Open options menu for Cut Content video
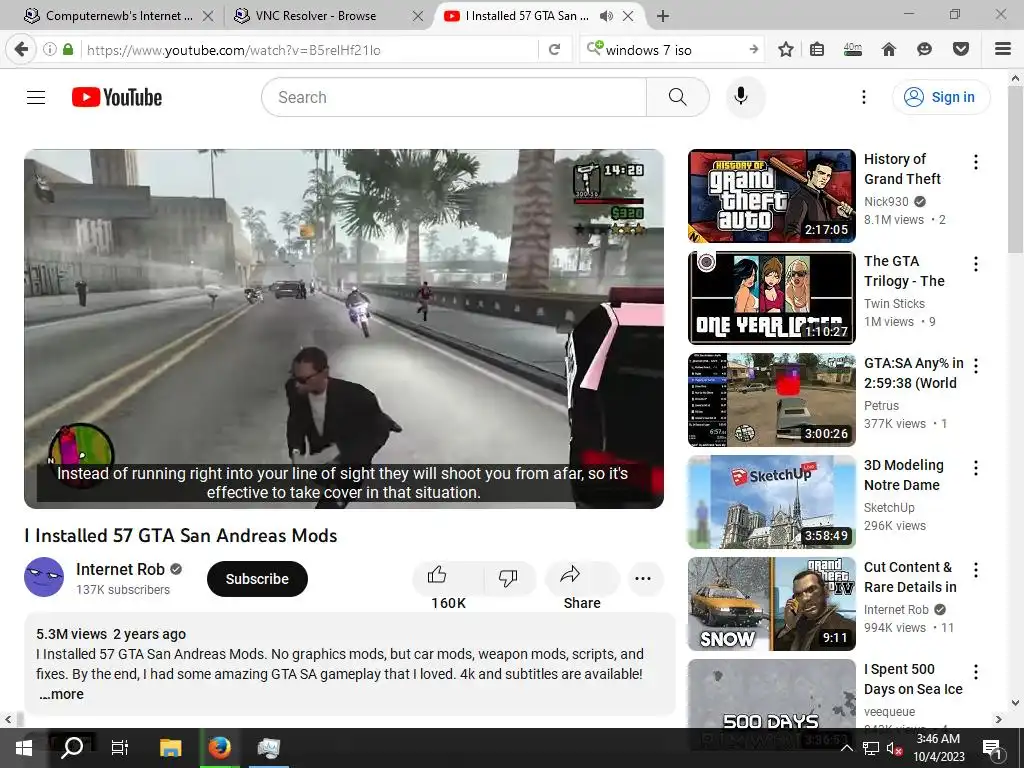Viewport: 1024px width, 768px height. [x=976, y=569]
